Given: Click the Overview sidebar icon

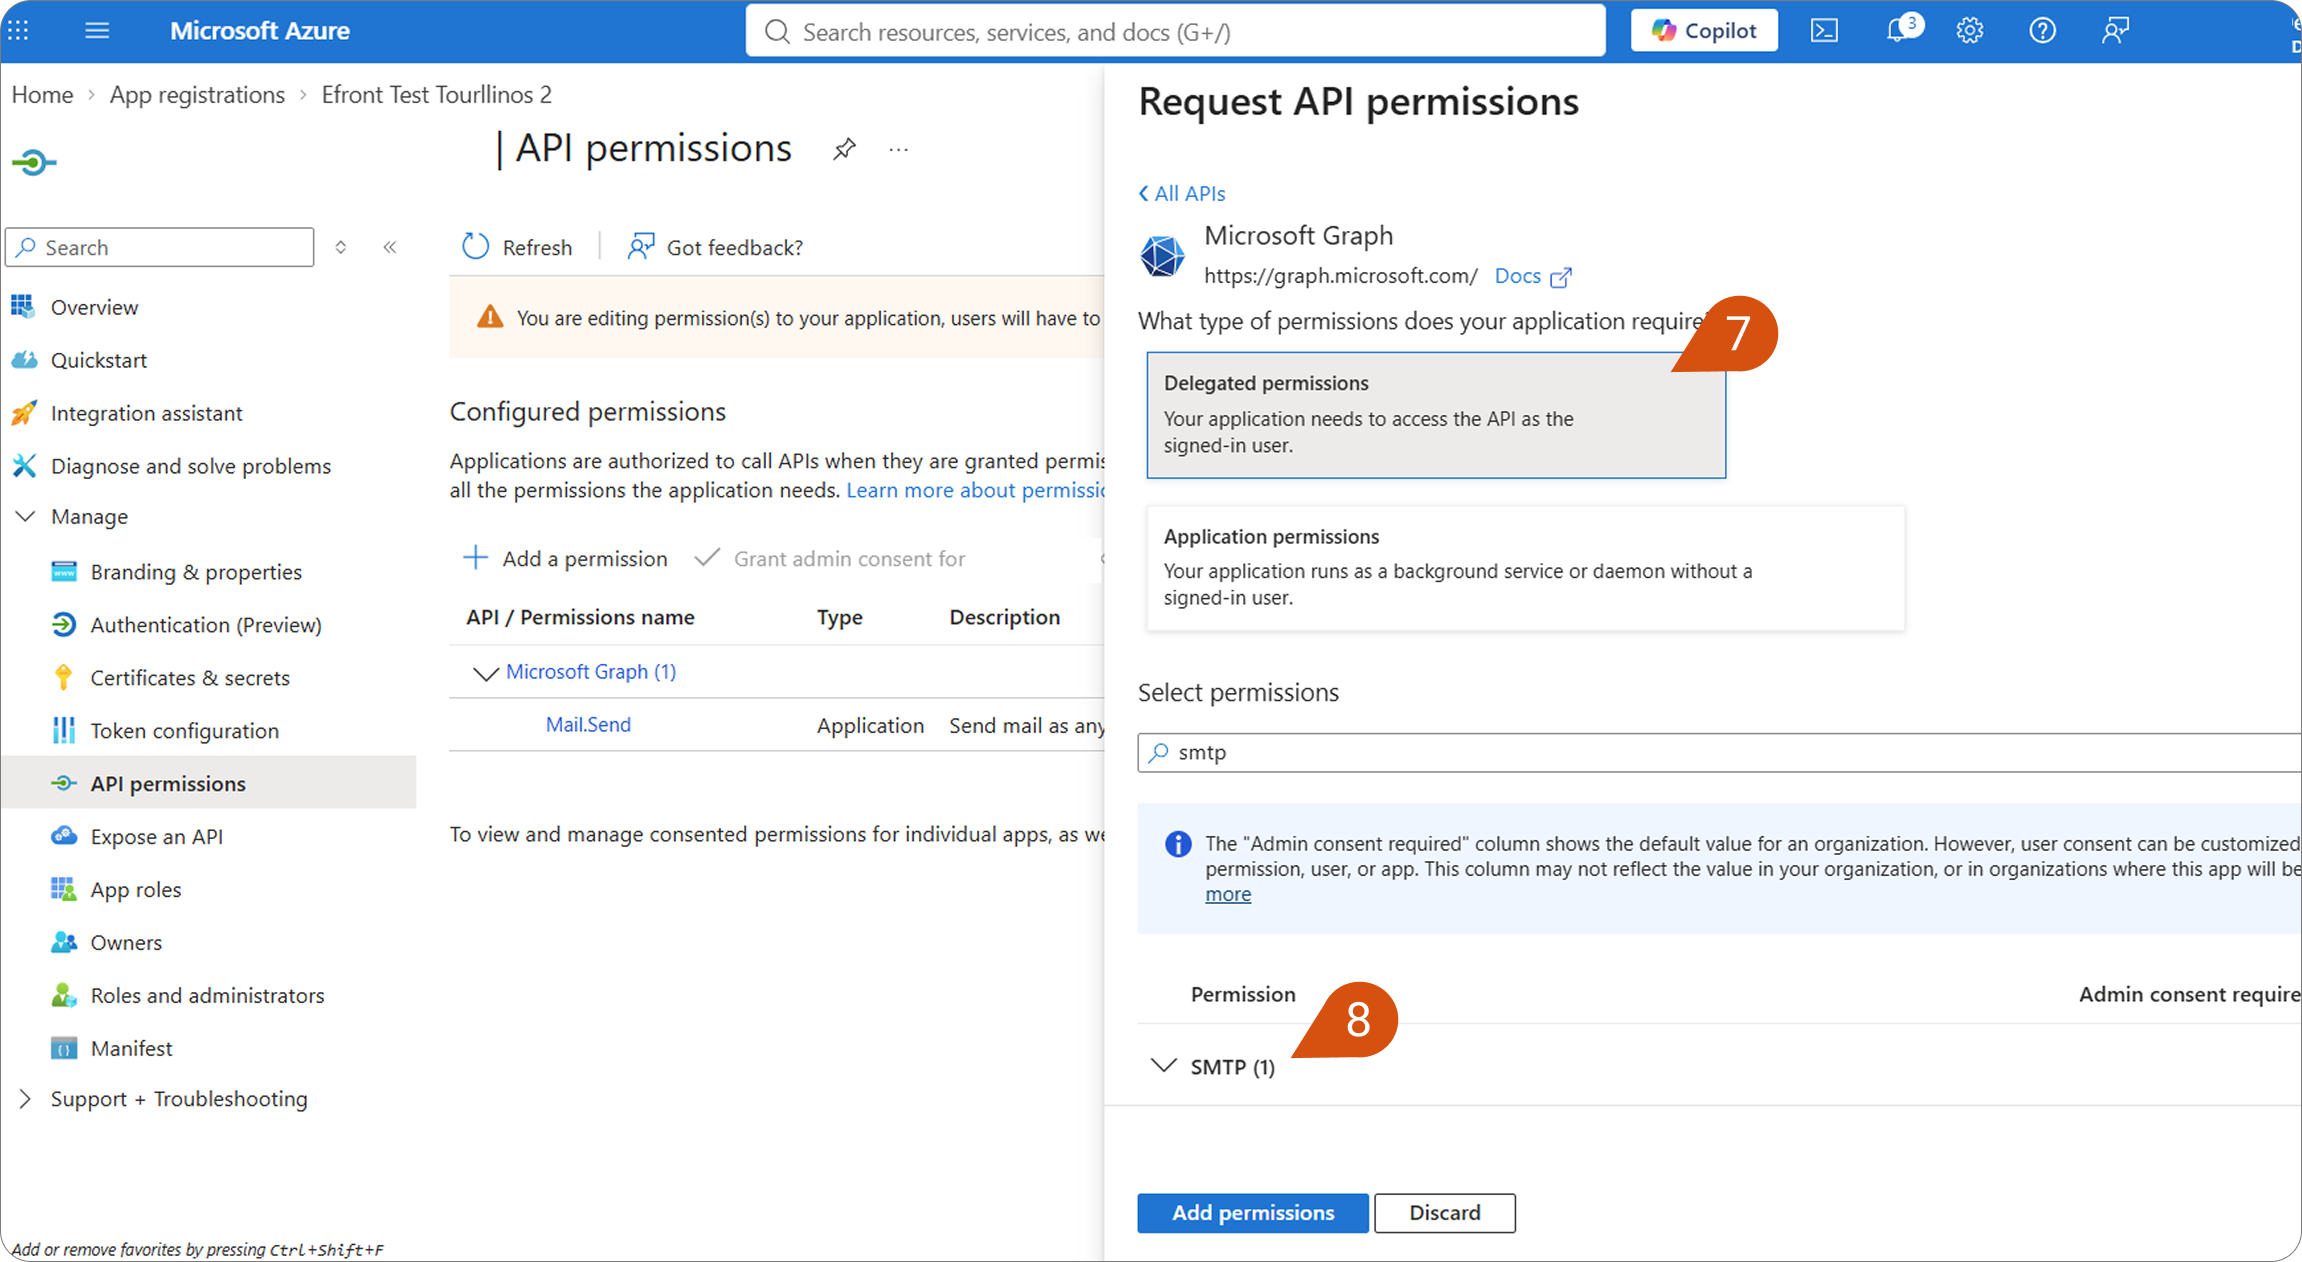Looking at the screenshot, I should click(x=23, y=307).
